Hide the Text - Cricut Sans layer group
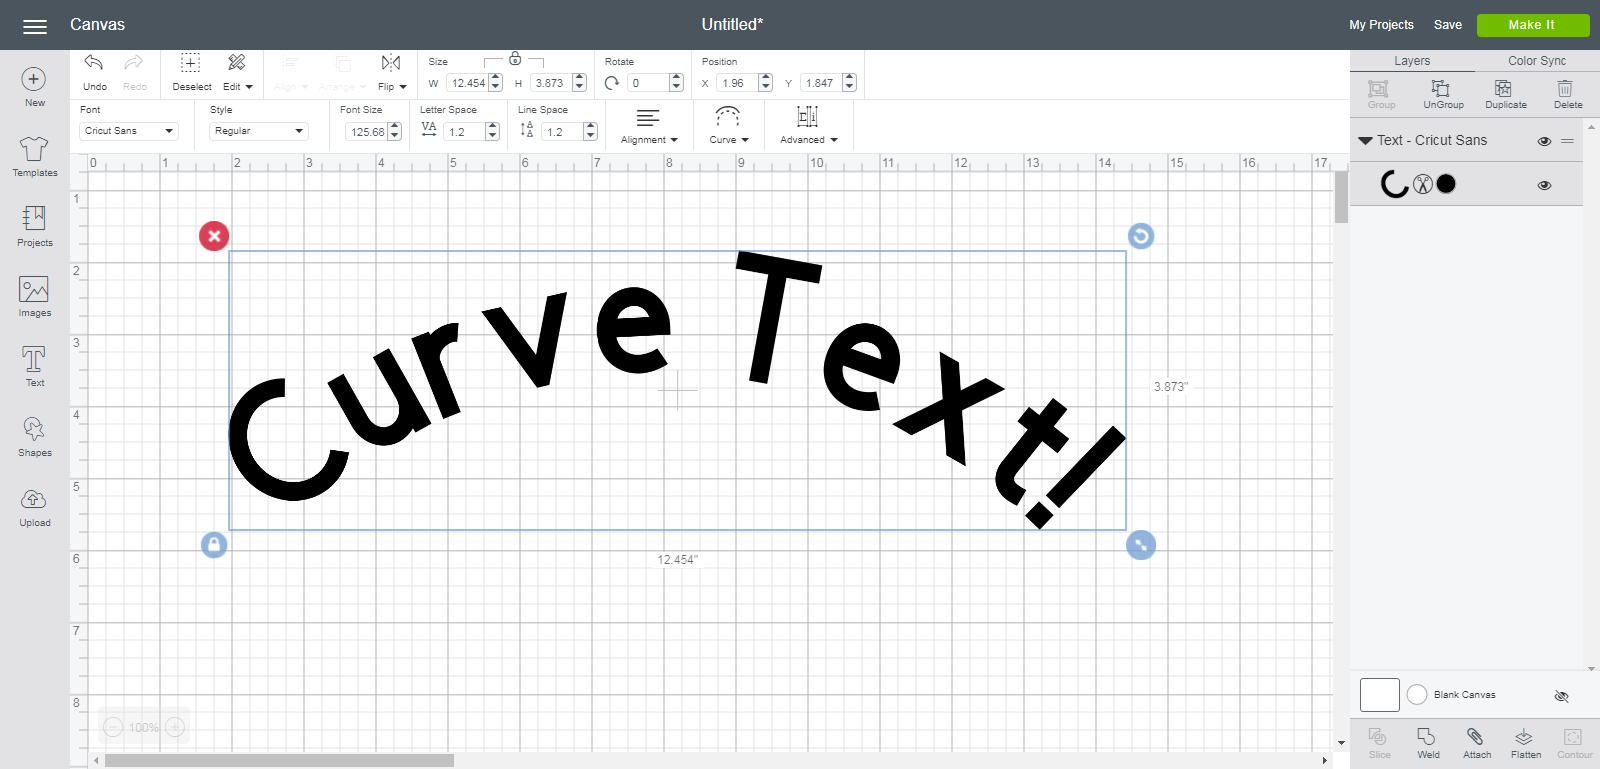Viewport: 1600px width, 769px height. [1544, 141]
